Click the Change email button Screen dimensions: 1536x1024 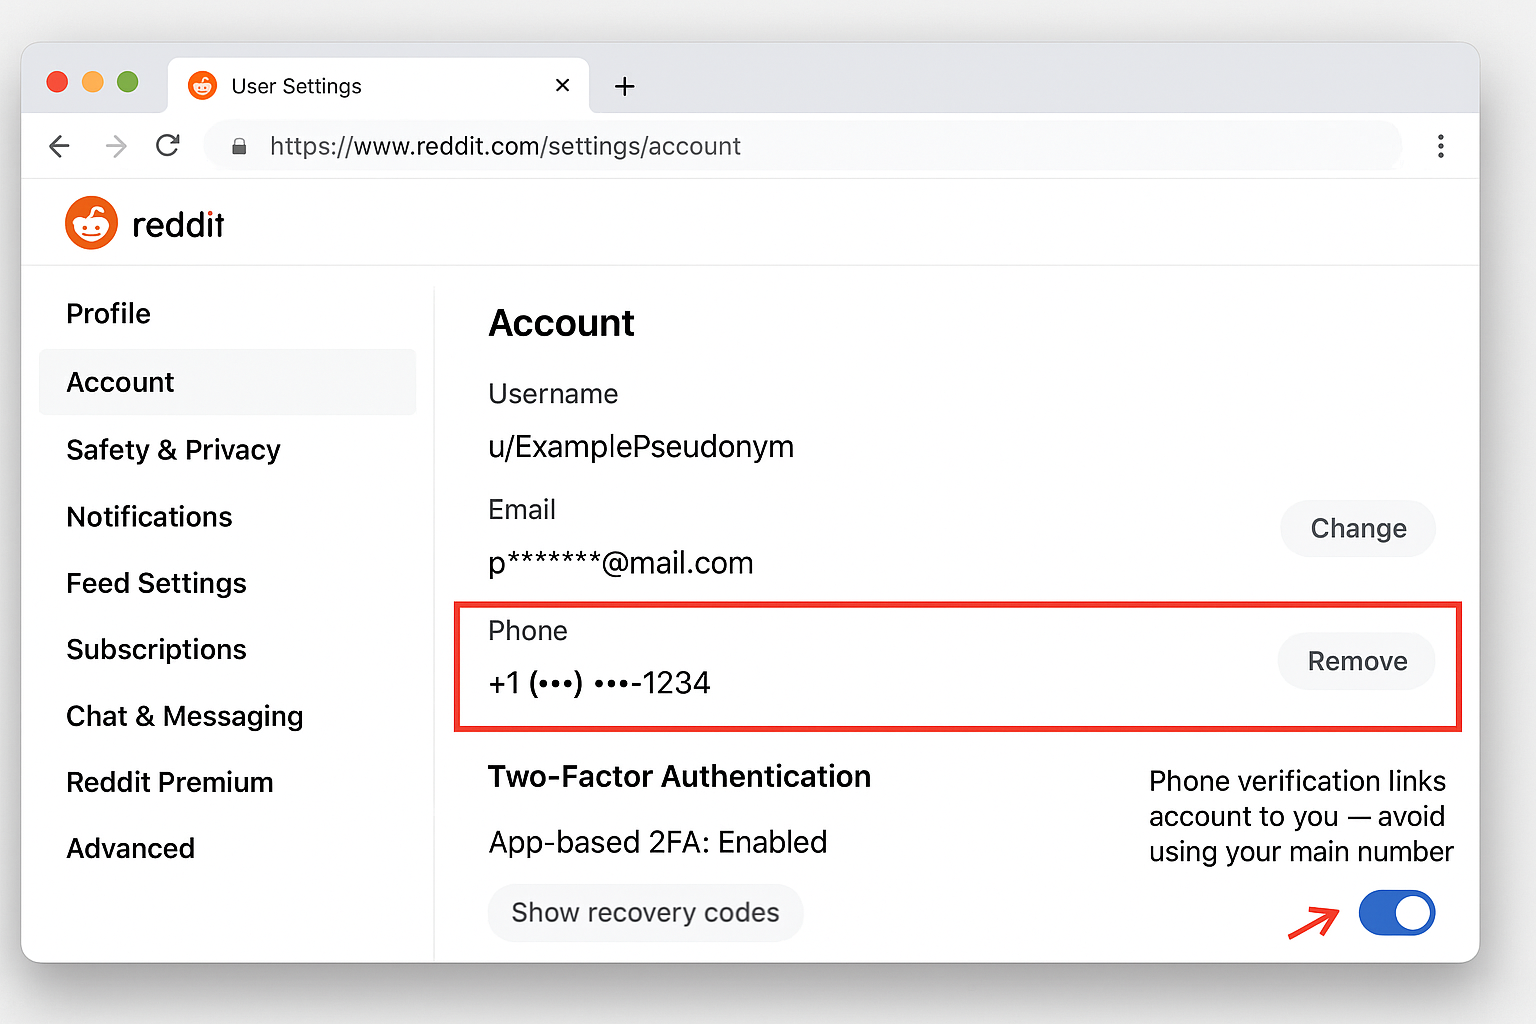pos(1358,528)
